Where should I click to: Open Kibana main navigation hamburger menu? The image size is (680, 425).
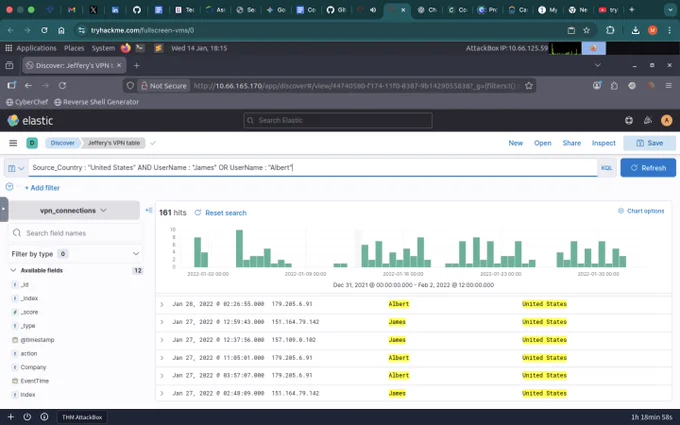tap(13, 143)
